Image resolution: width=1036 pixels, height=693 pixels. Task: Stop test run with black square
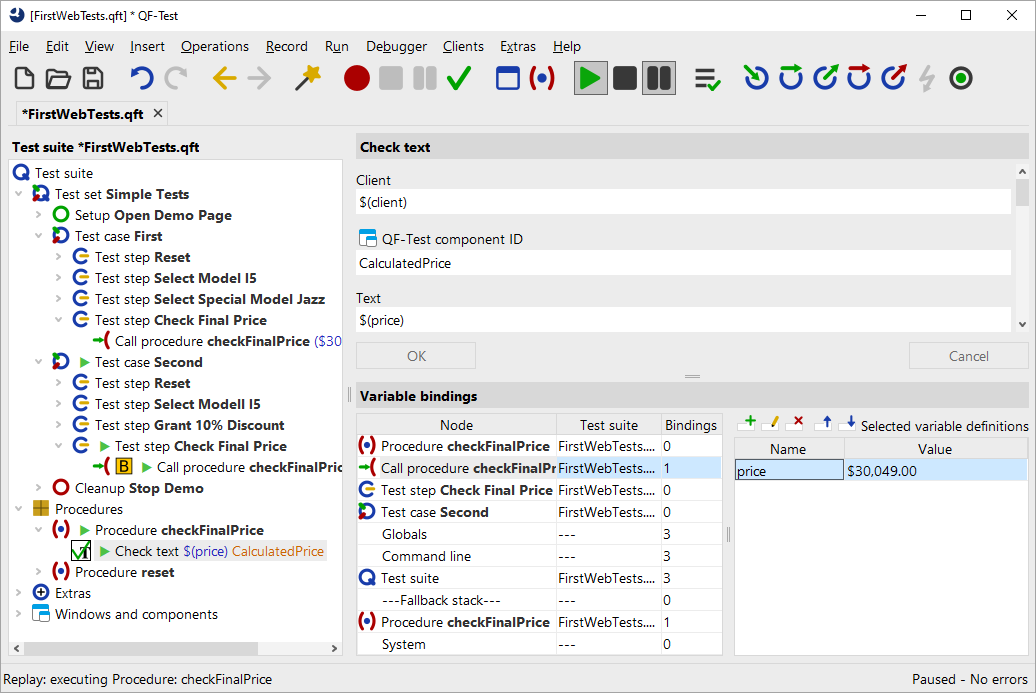point(624,78)
